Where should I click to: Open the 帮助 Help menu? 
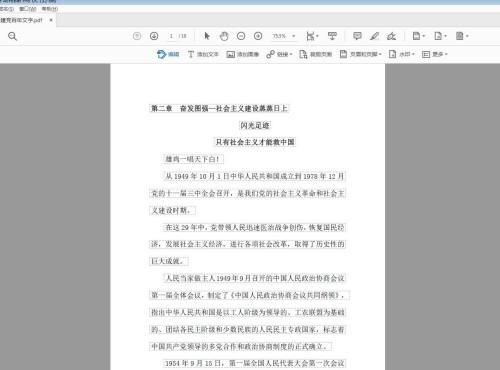(x=50, y=9)
